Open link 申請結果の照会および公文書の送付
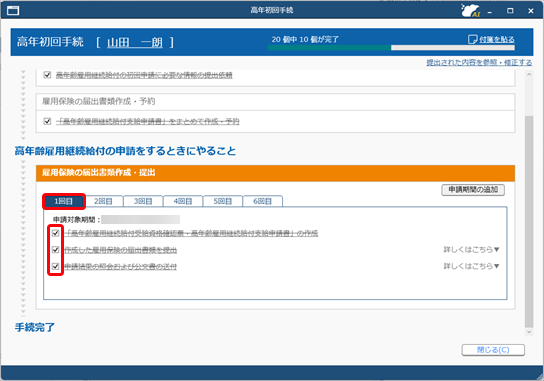Image resolution: width=544 pixels, height=381 pixels. (x=121, y=266)
